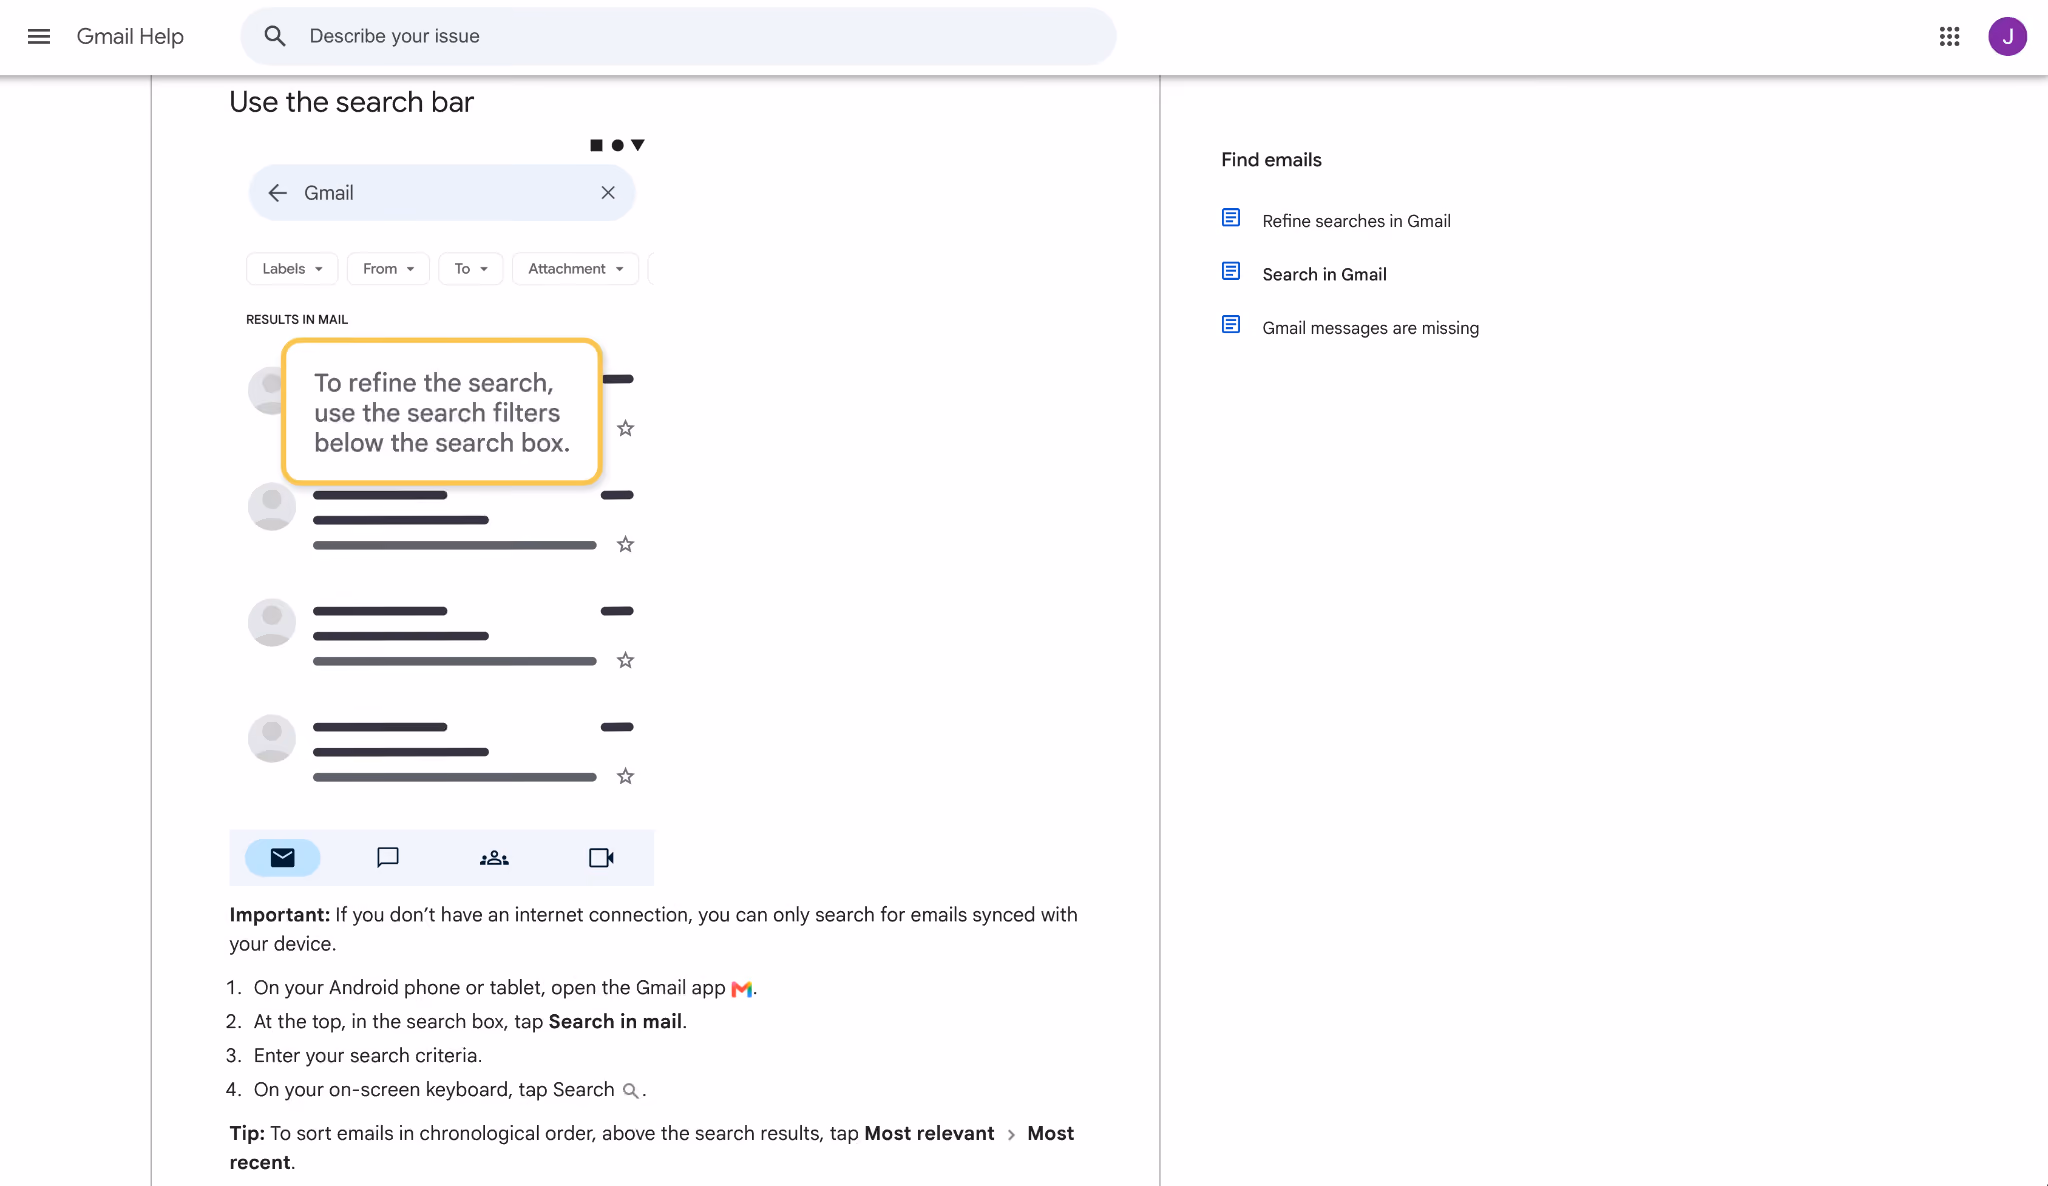Click the Gmail Help title link
2048x1186 pixels.
(x=130, y=37)
